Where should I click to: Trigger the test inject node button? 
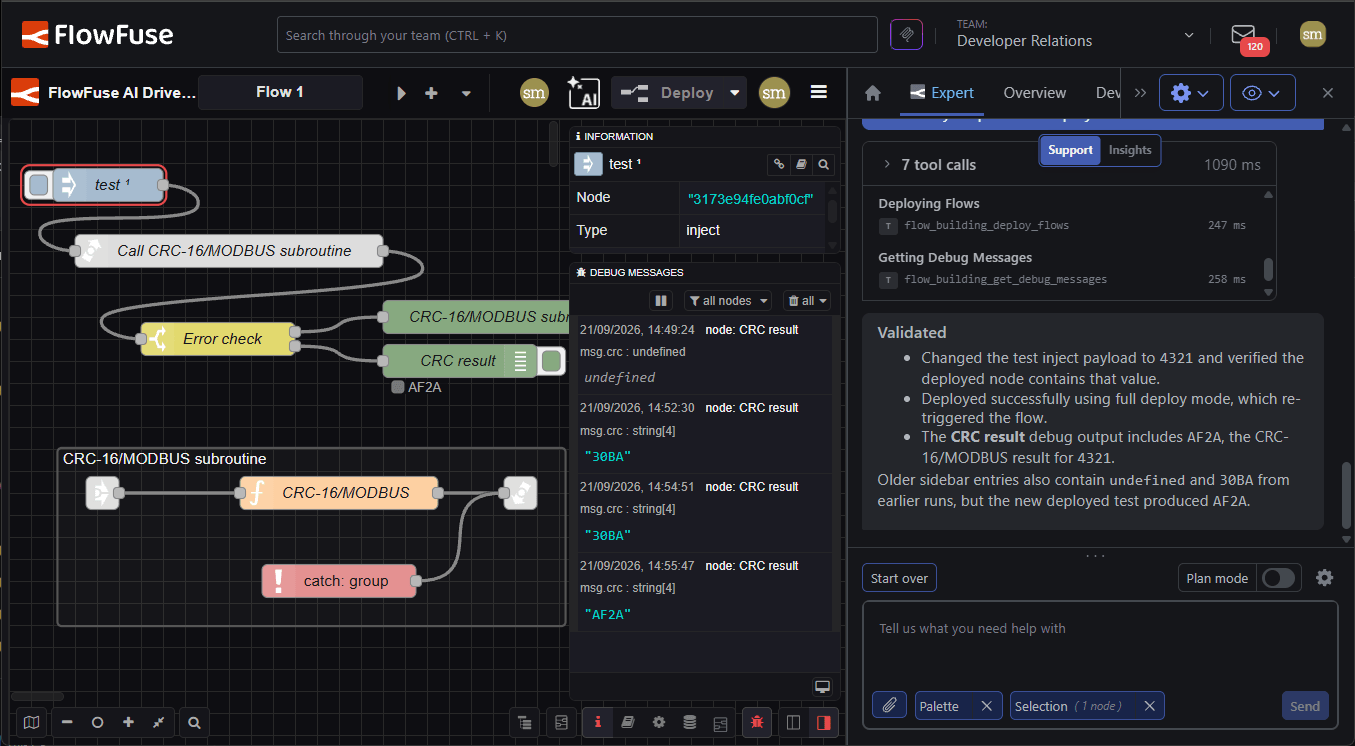pyautogui.click(x=39, y=185)
